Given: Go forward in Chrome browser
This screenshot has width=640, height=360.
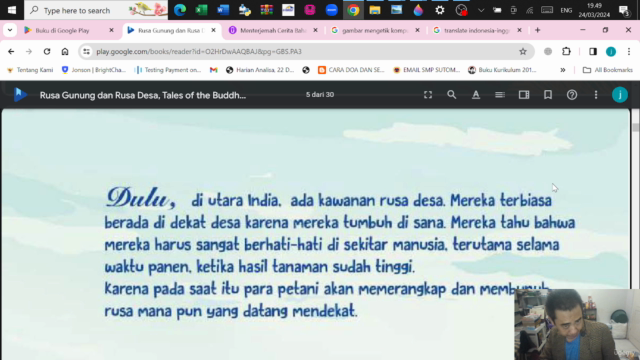Looking at the screenshot, I should (29, 51).
